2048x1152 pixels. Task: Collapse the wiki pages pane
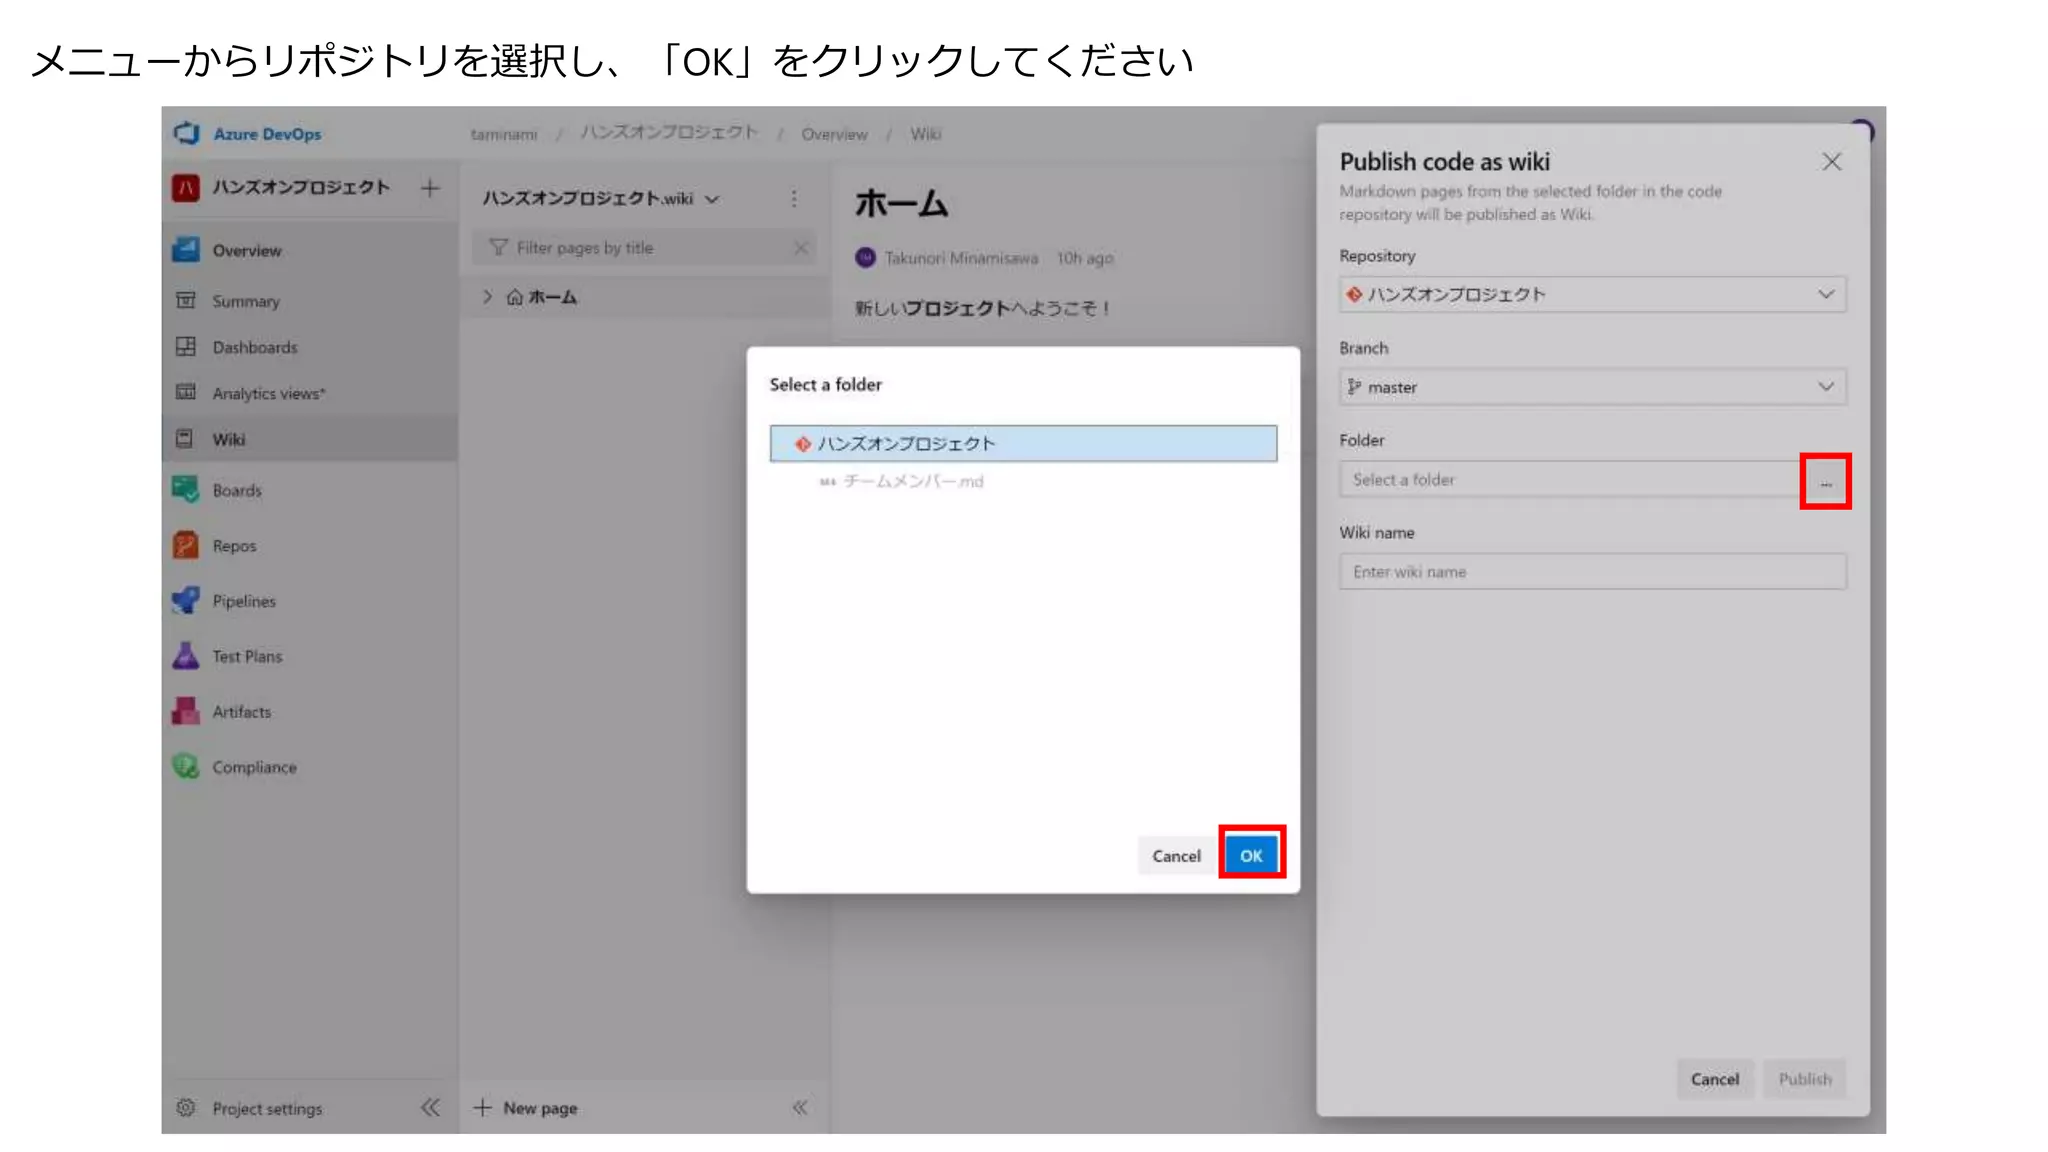800,1107
